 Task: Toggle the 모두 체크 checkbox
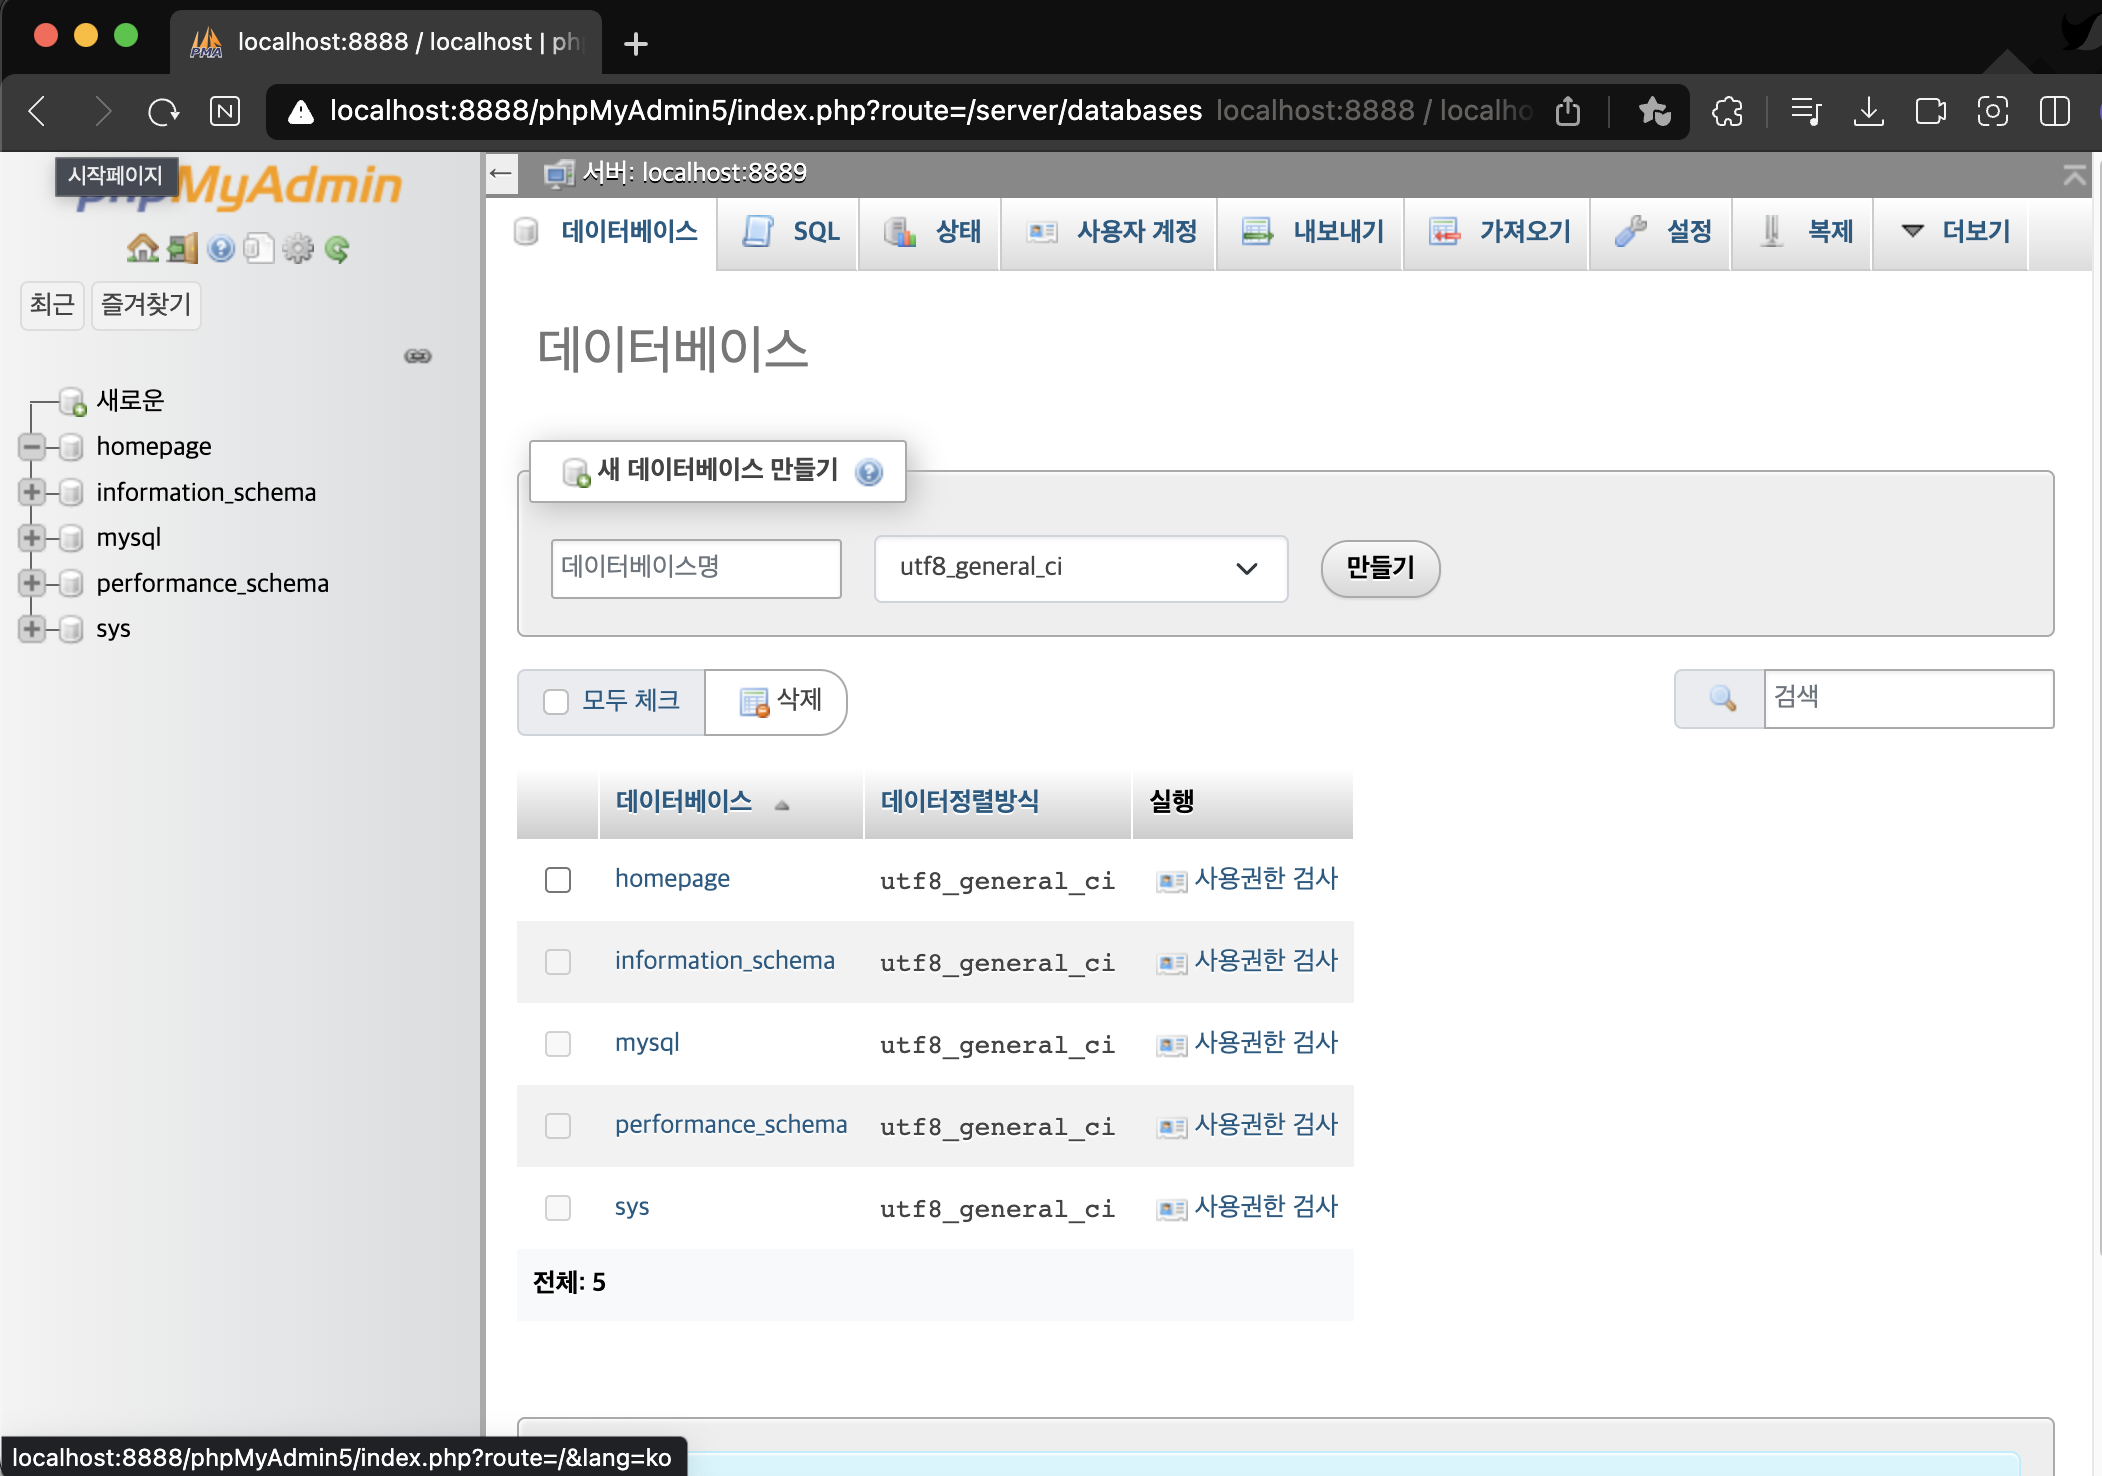click(556, 702)
